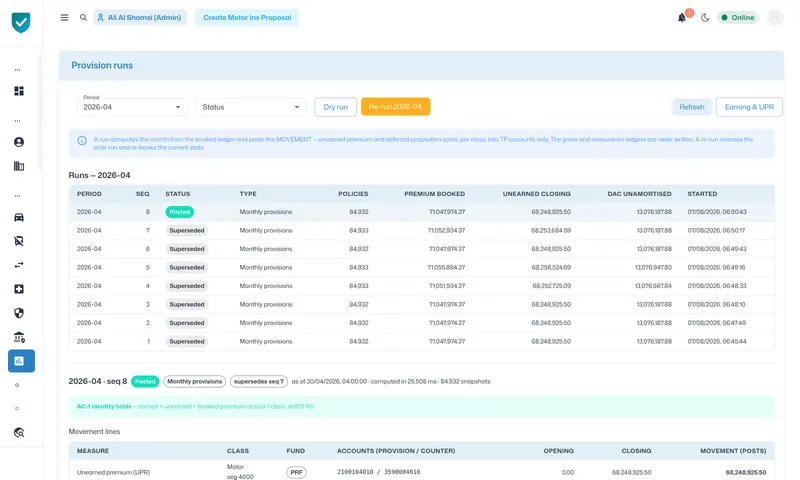Open the user account icon in sidebar
The image size is (800, 480).
point(19,142)
